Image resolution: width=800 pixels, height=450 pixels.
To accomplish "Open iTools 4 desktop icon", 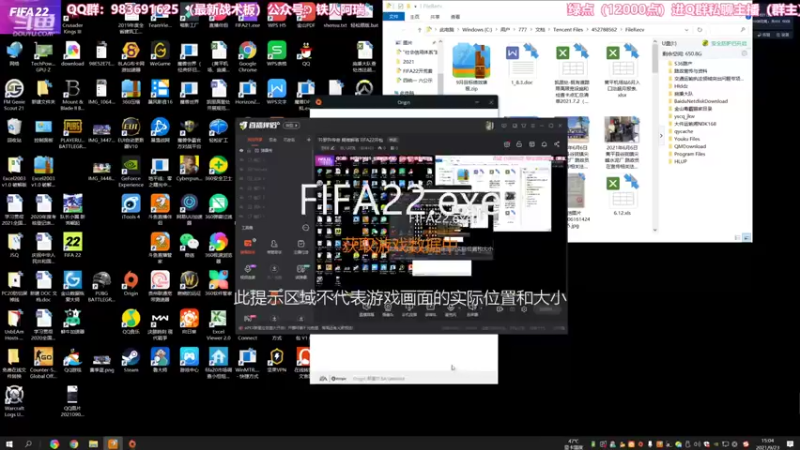I will tap(131, 207).
